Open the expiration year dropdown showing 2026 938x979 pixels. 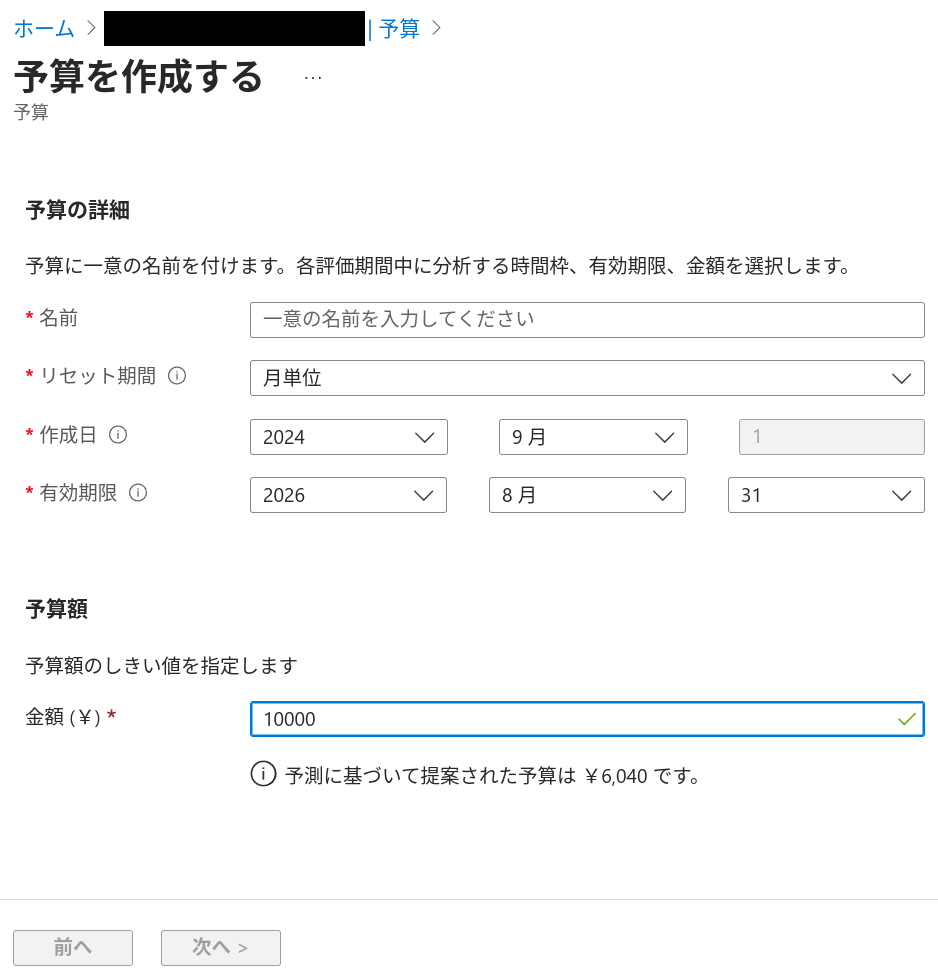pyautogui.click(x=348, y=495)
